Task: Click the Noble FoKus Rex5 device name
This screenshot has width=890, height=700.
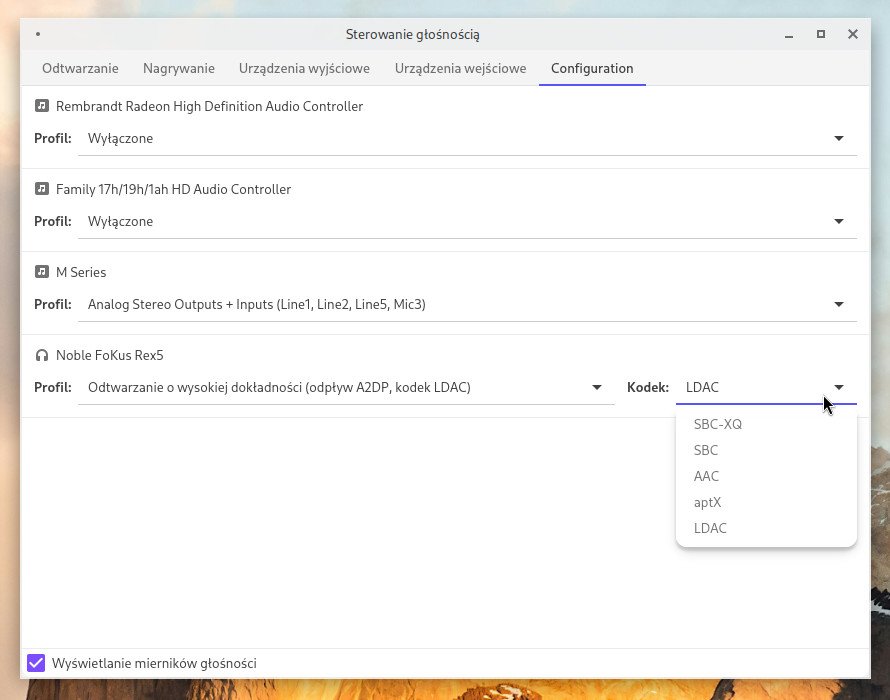Action: (x=110, y=355)
